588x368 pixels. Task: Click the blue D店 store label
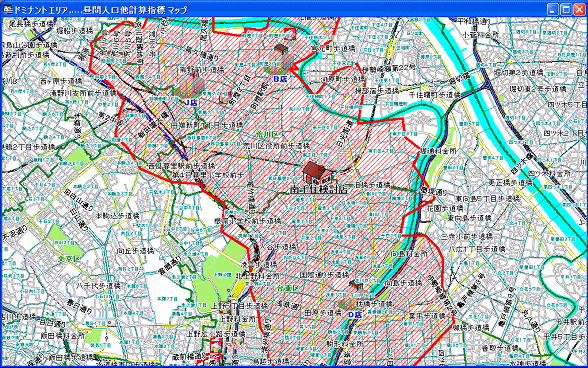[x=355, y=315]
